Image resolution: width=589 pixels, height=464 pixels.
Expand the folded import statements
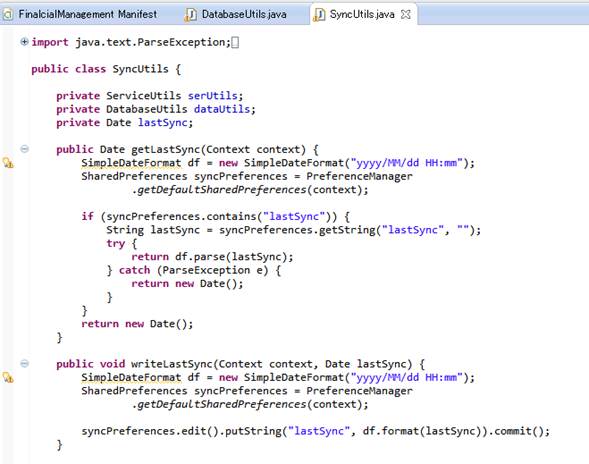(24, 42)
